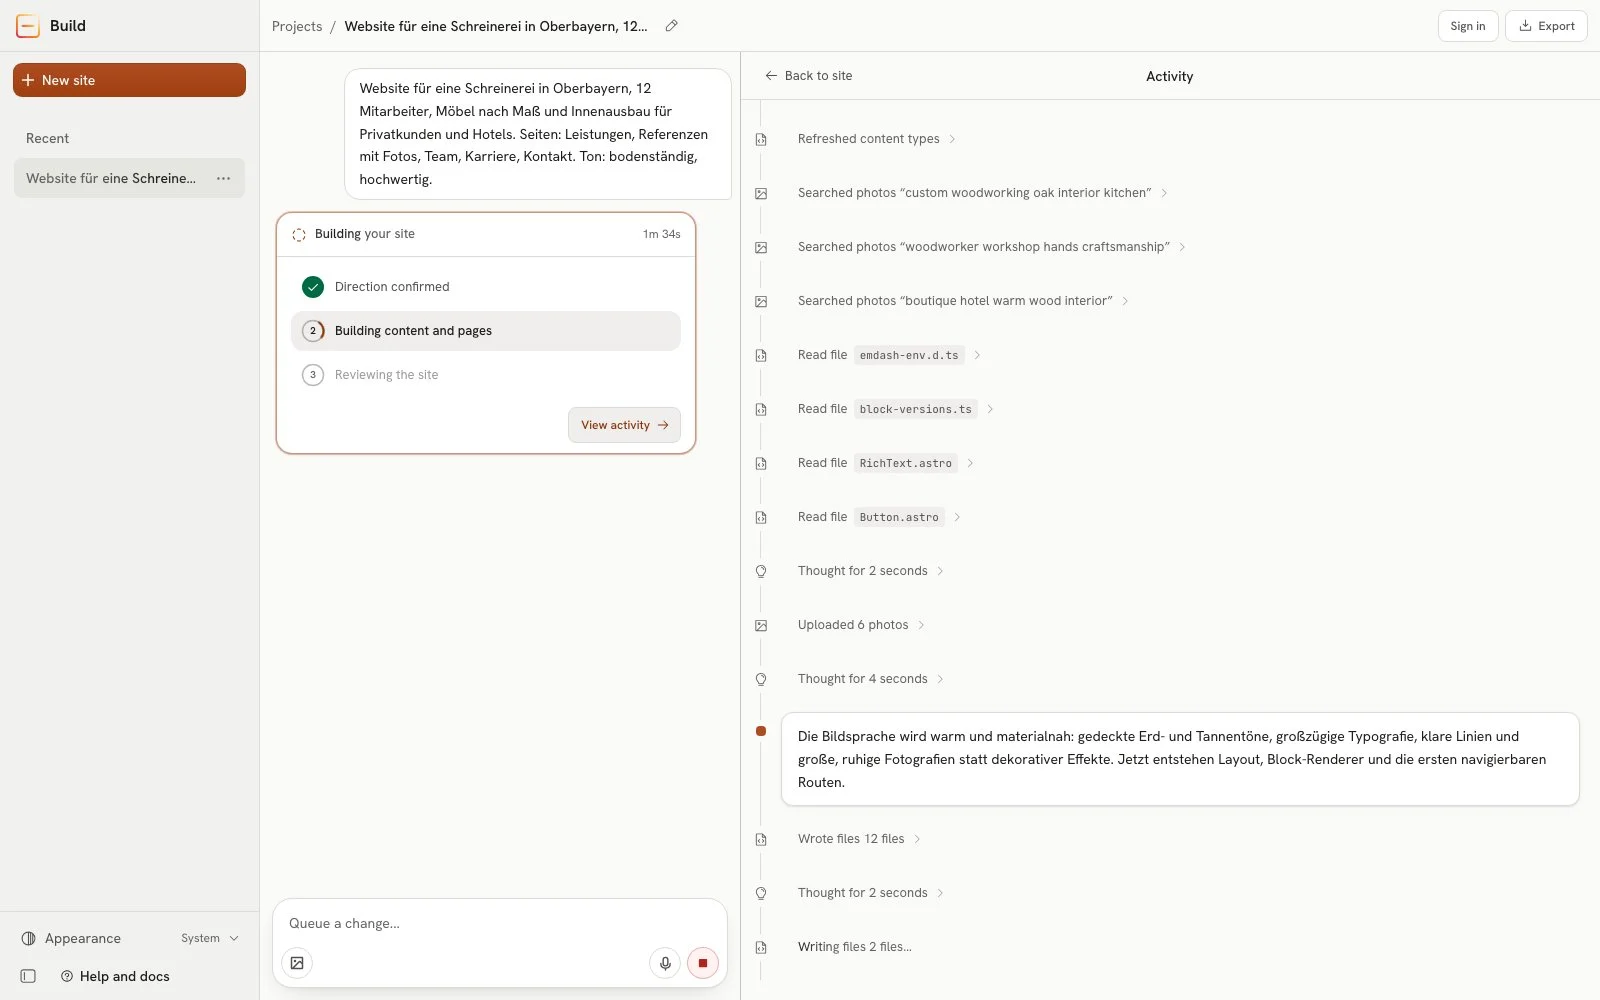Click the building spinner icon
Viewport: 1600px width, 1000px height.
pyautogui.click(x=299, y=234)
